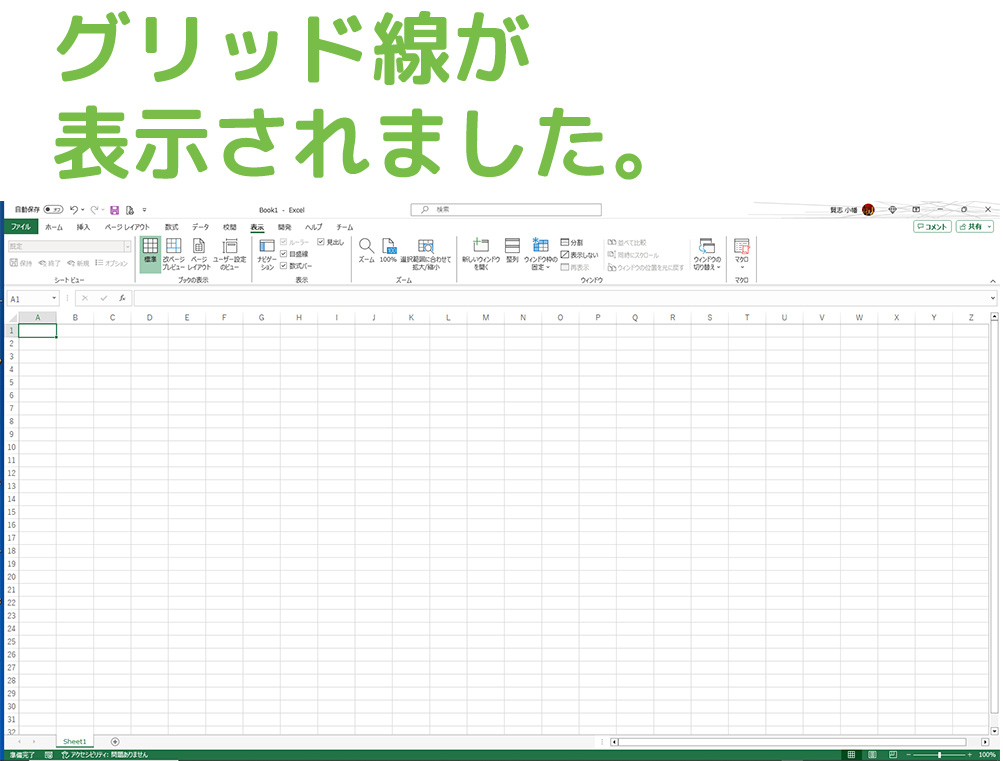Open ウィンドウの切り替え dropdown
Screen dimensions: 1003x761
pos(709,252)
